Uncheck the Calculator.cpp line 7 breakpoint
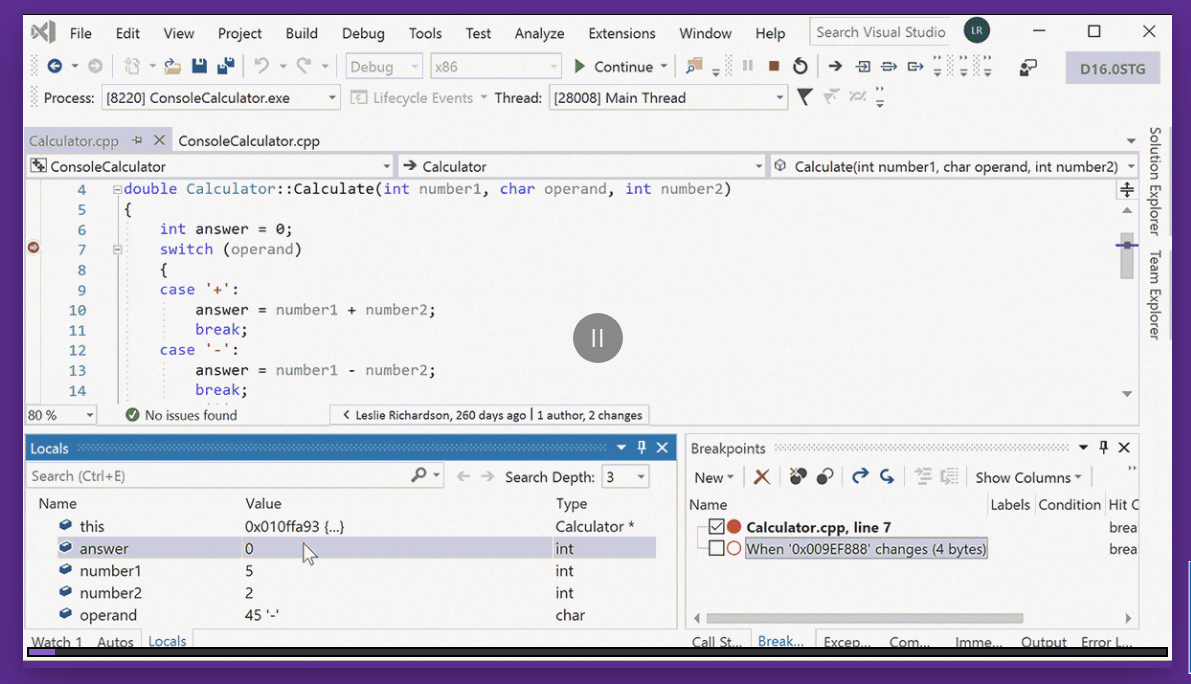Image resolution: width=1191 pixels, height=684 pixels. point(715,526)
